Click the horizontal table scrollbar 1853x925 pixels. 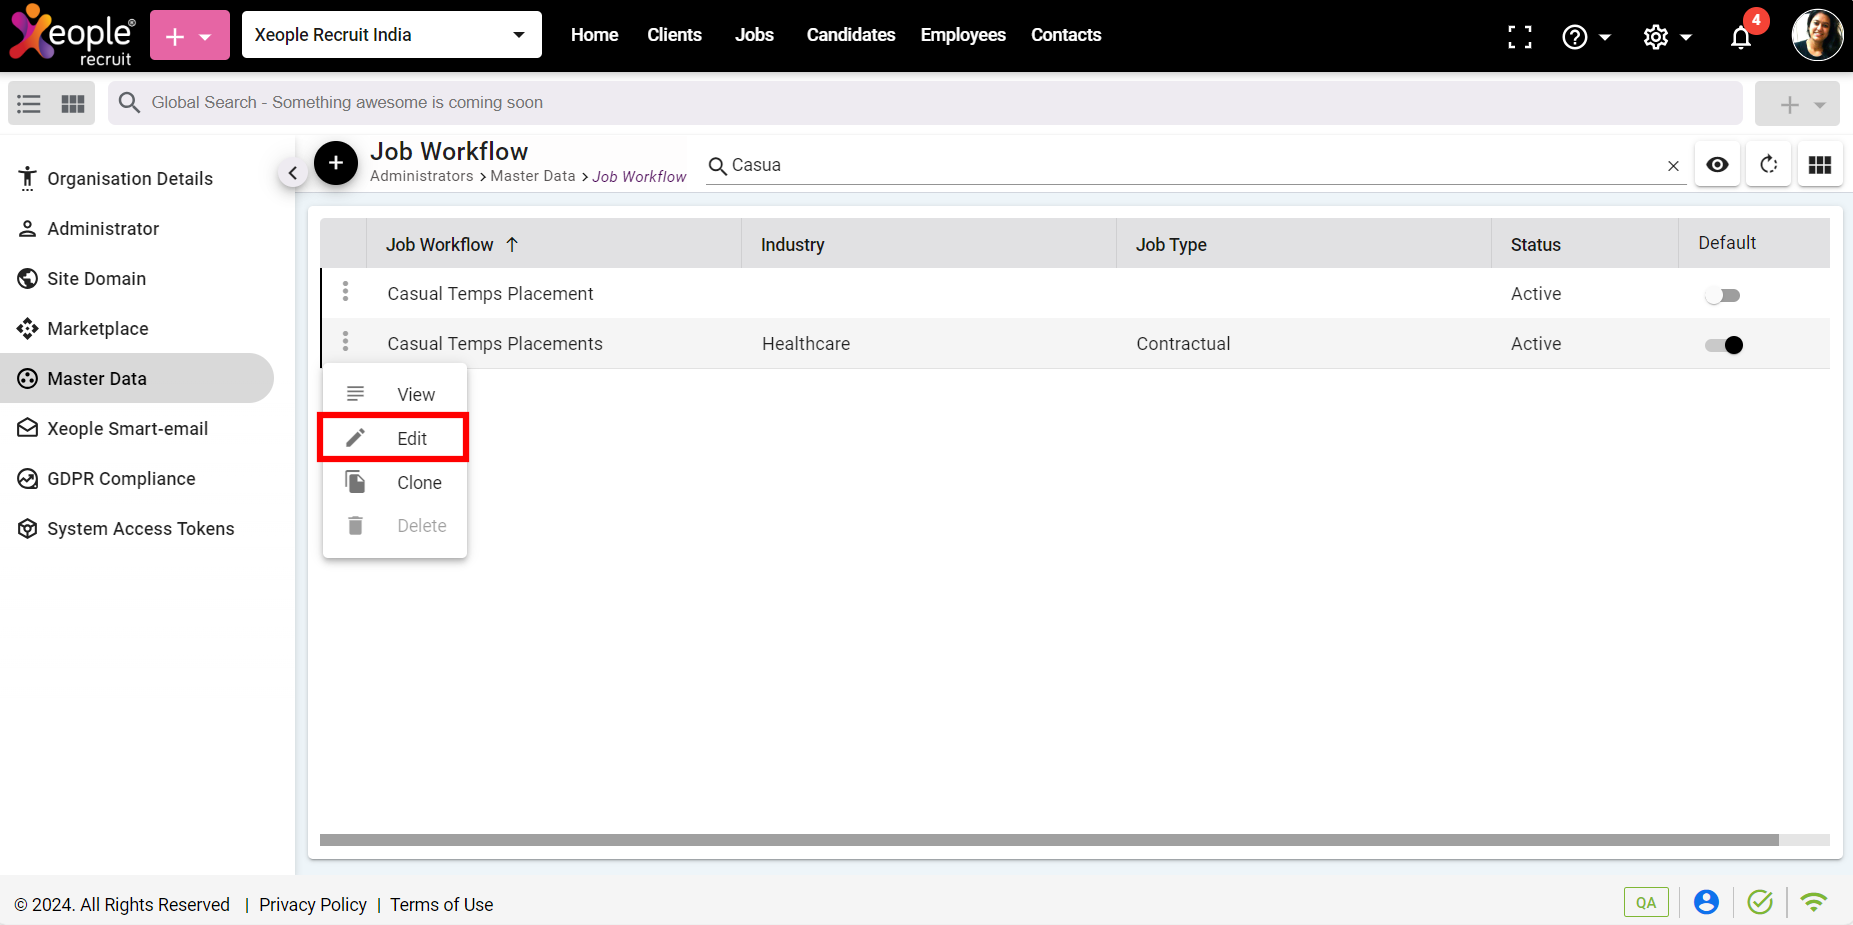pos(1049,840)
